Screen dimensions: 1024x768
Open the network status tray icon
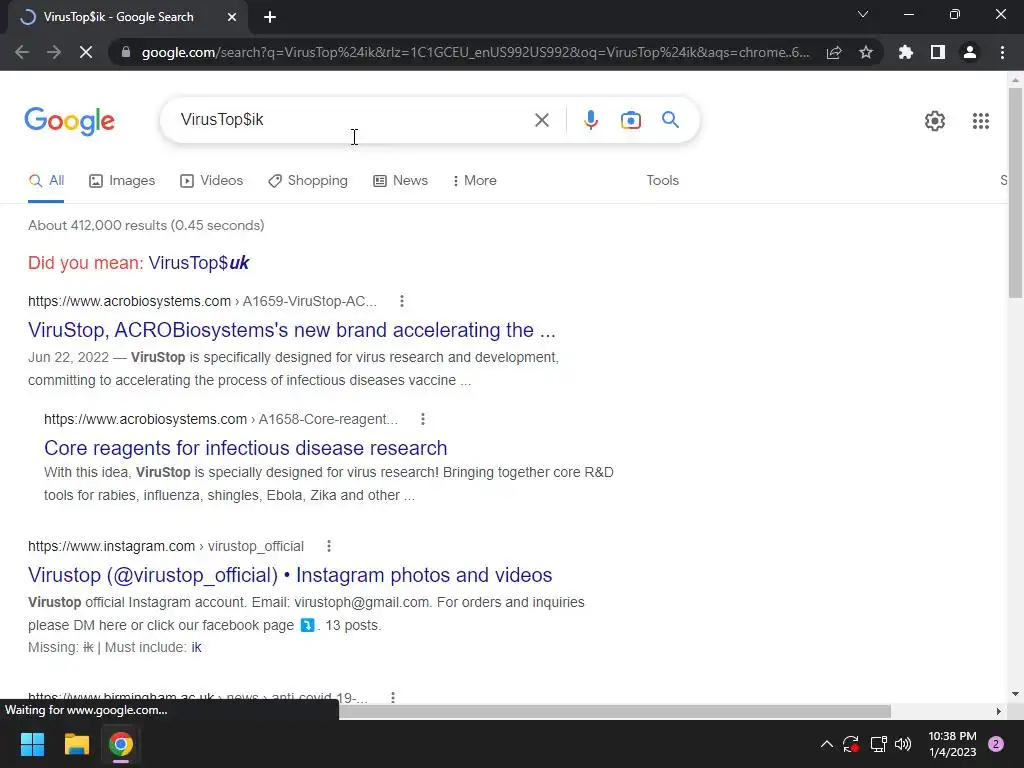(x=878, y=744)
